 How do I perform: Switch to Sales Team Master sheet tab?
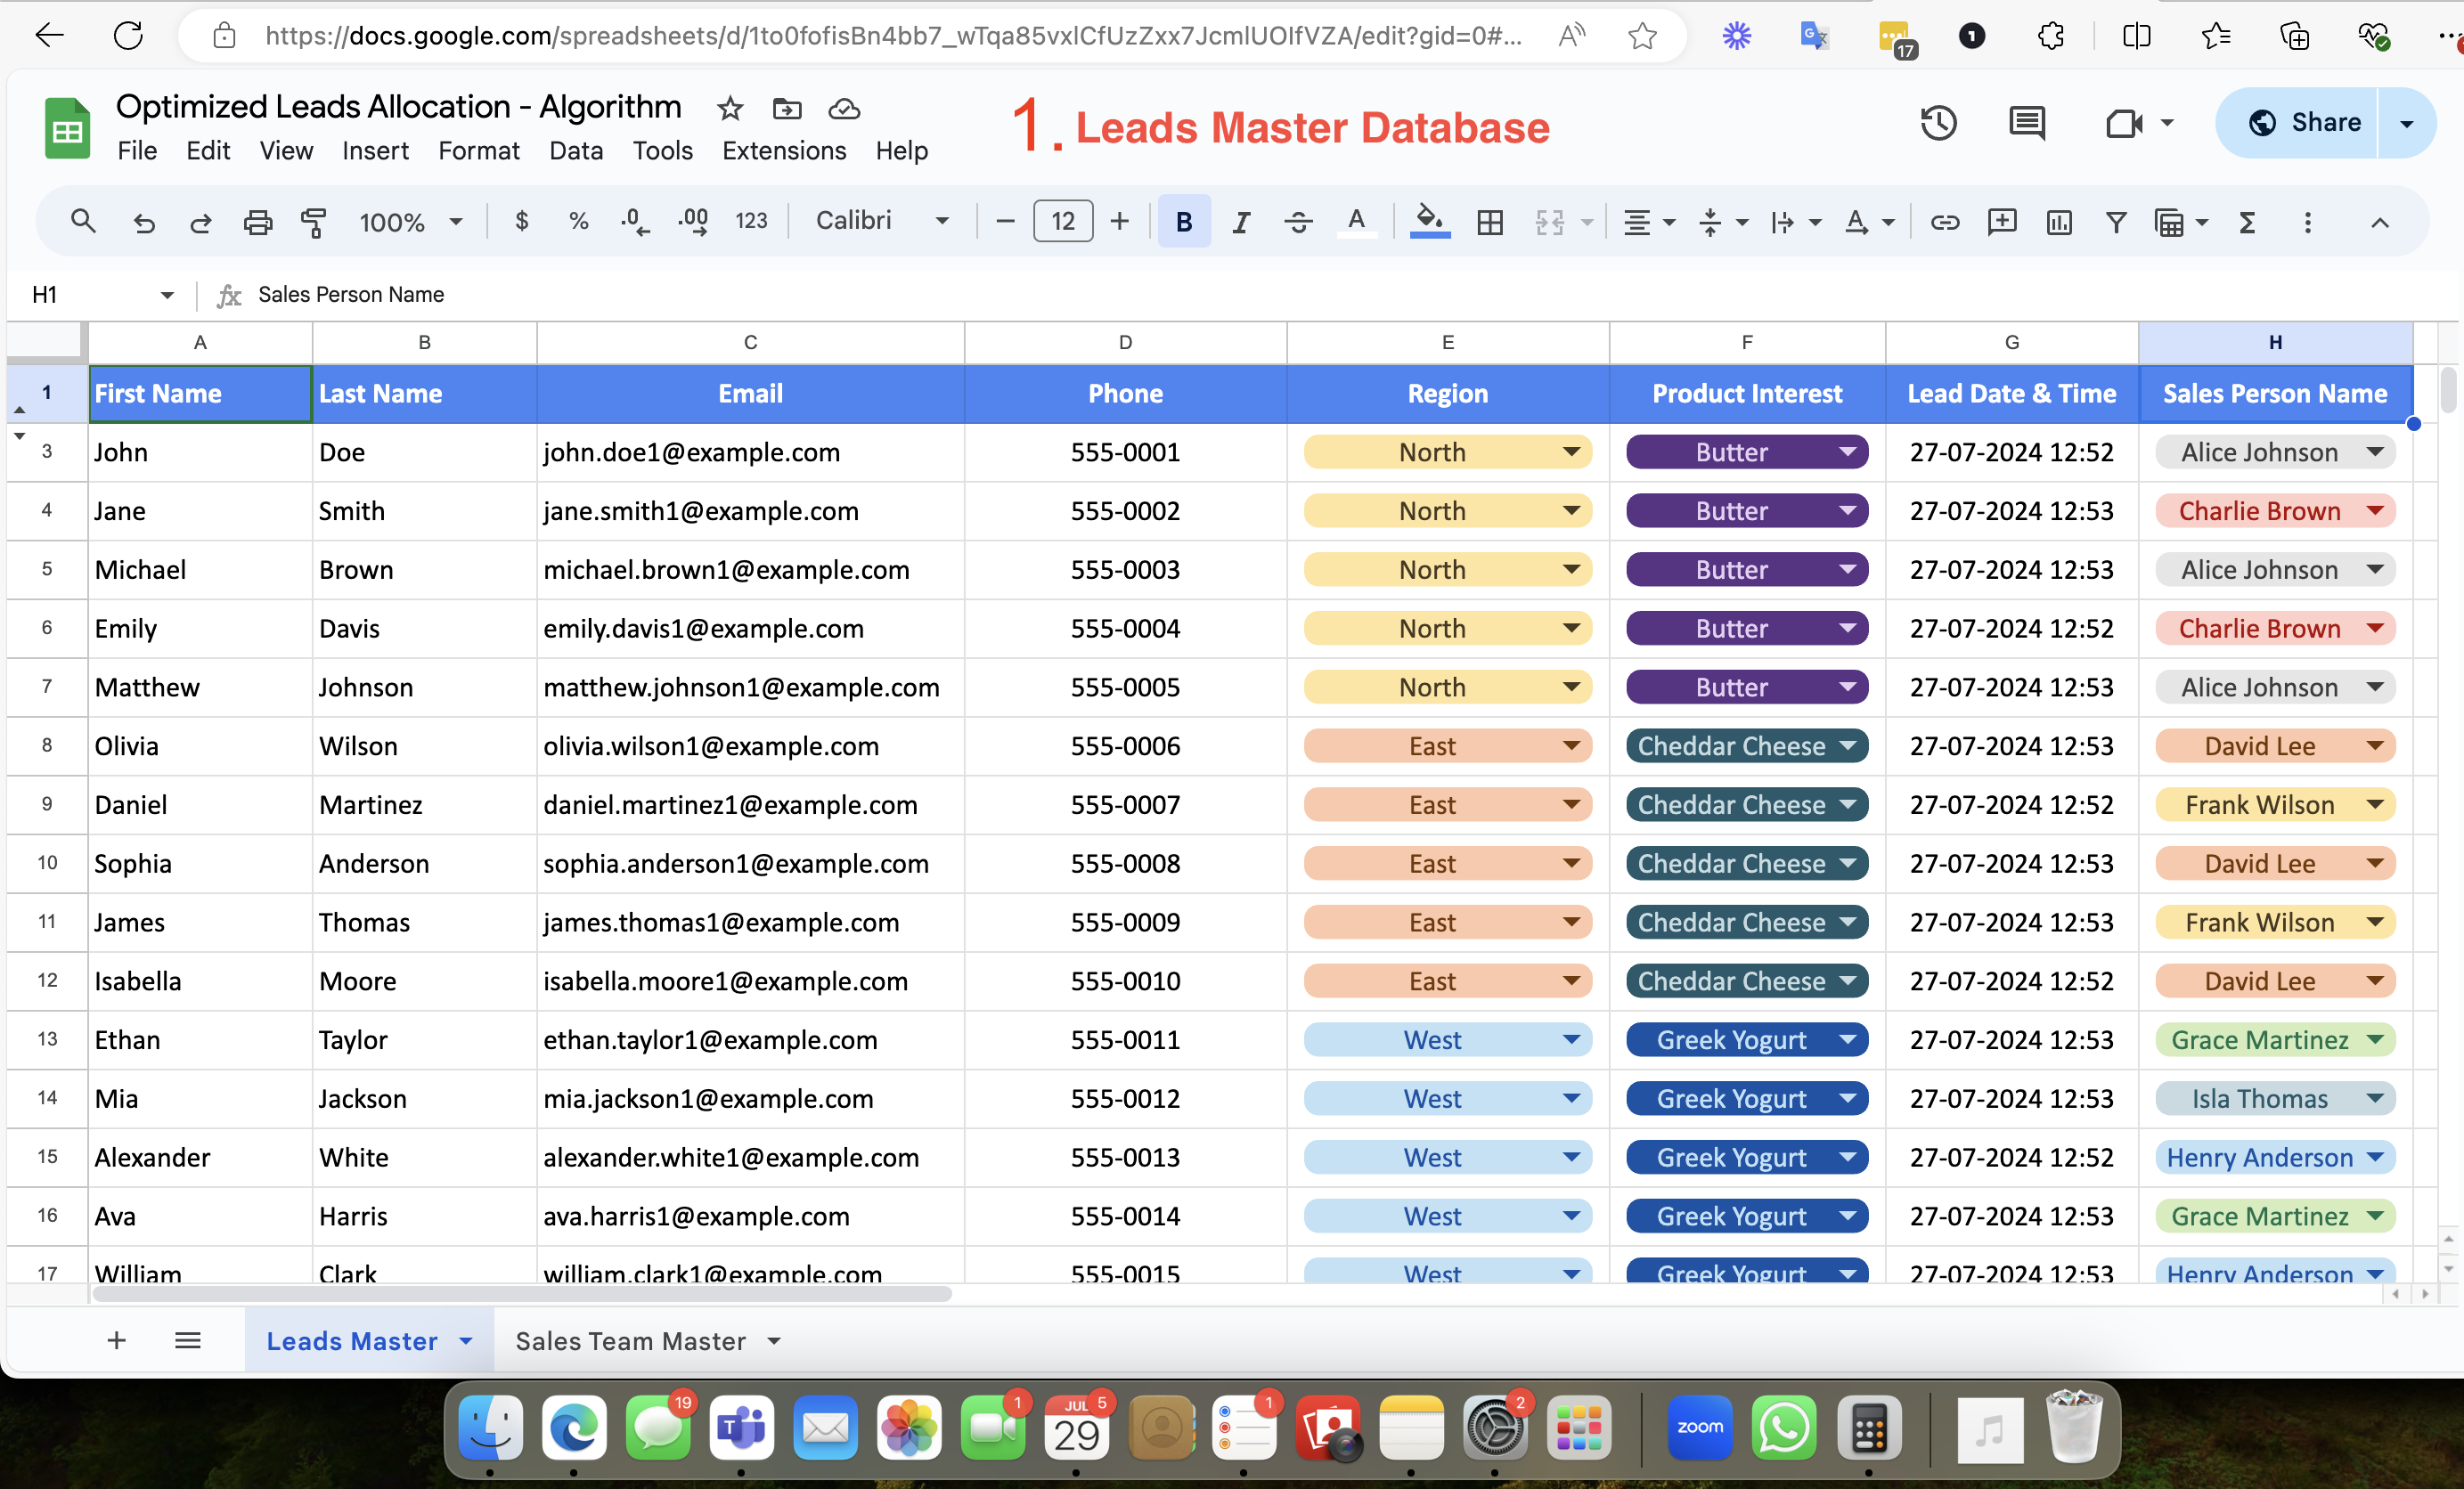[x=630, y=1341]
